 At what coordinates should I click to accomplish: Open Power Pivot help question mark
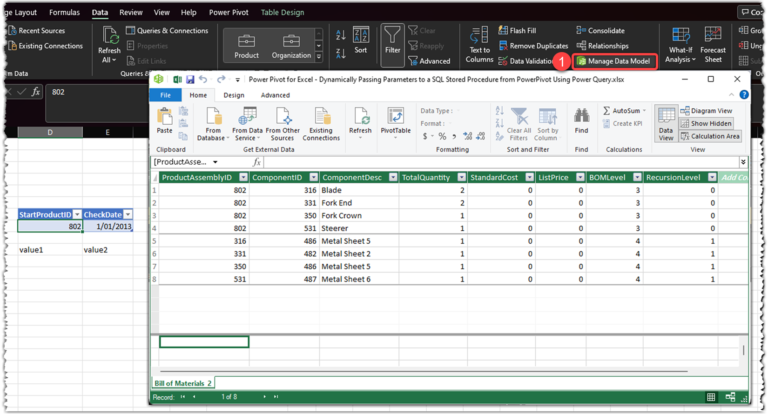click(x=744, y=95)
